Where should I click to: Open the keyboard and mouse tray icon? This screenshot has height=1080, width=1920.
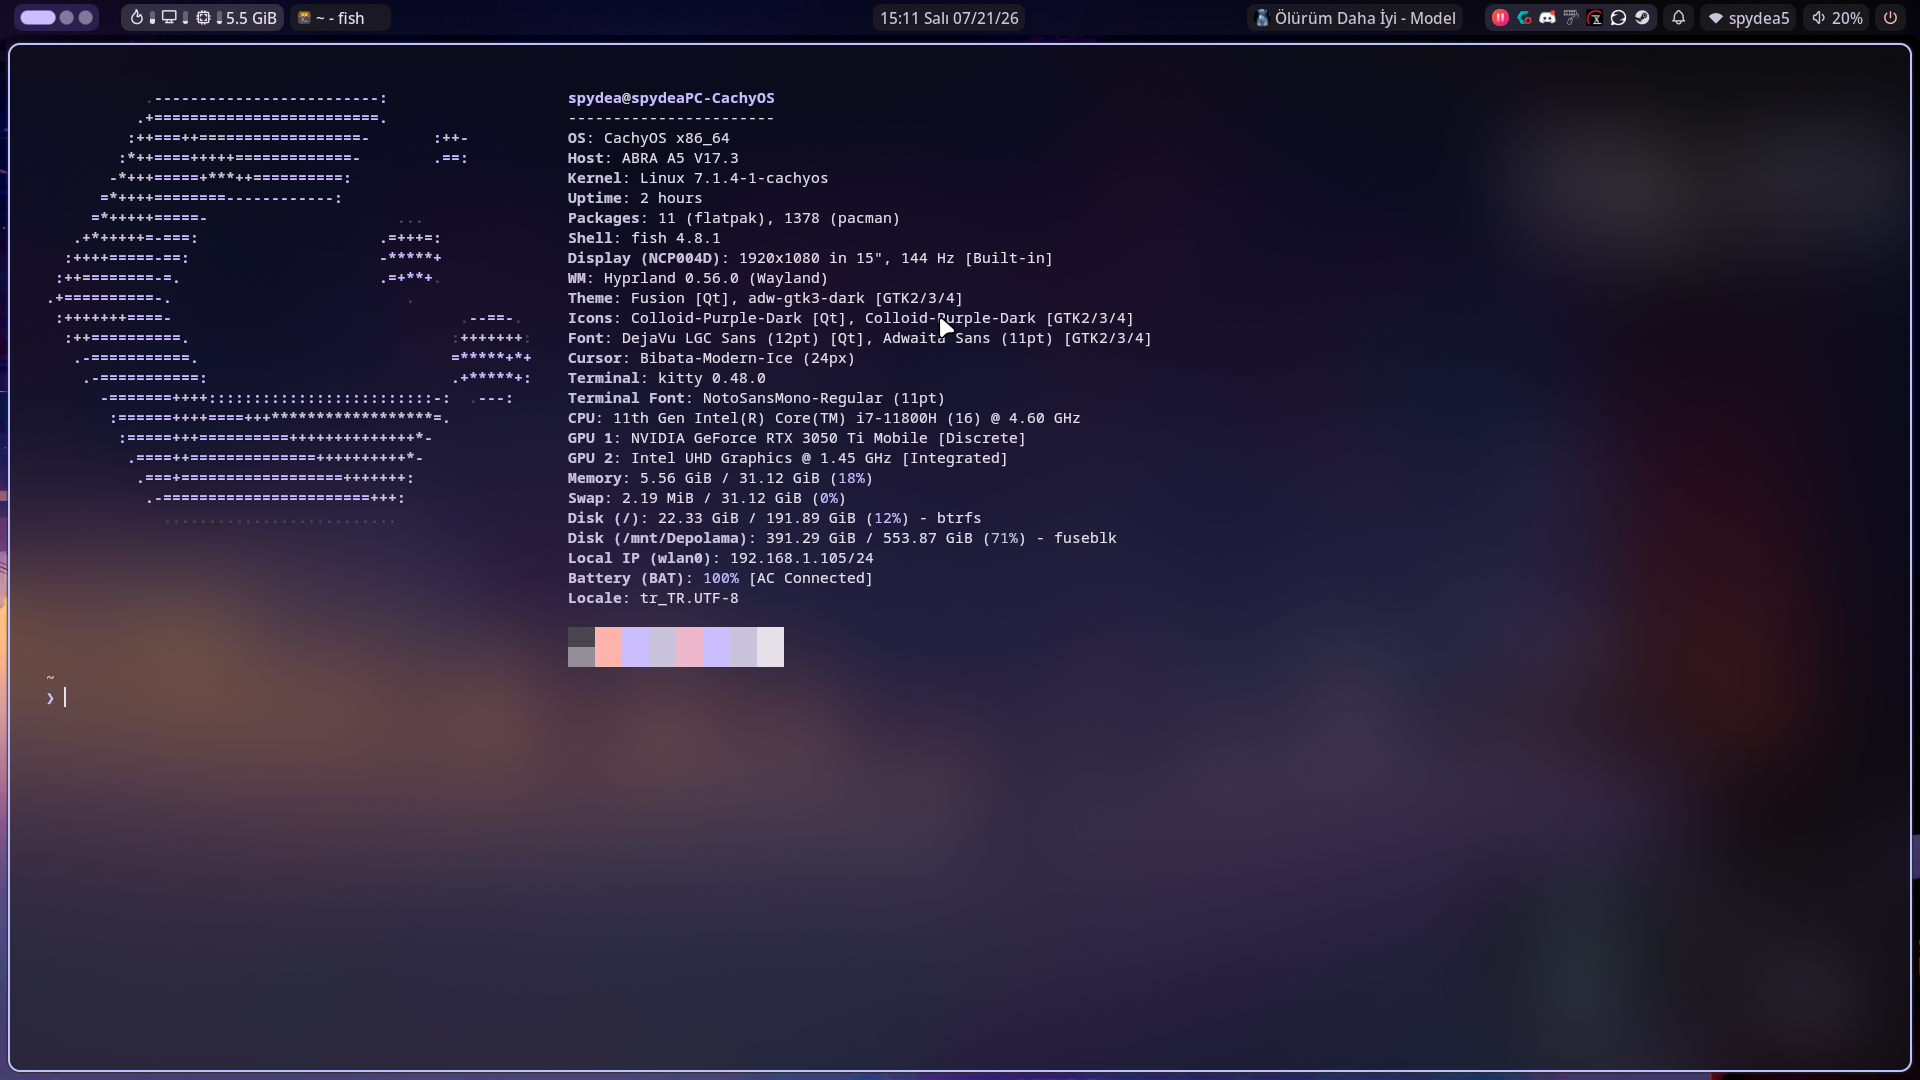coord(1571,18)
